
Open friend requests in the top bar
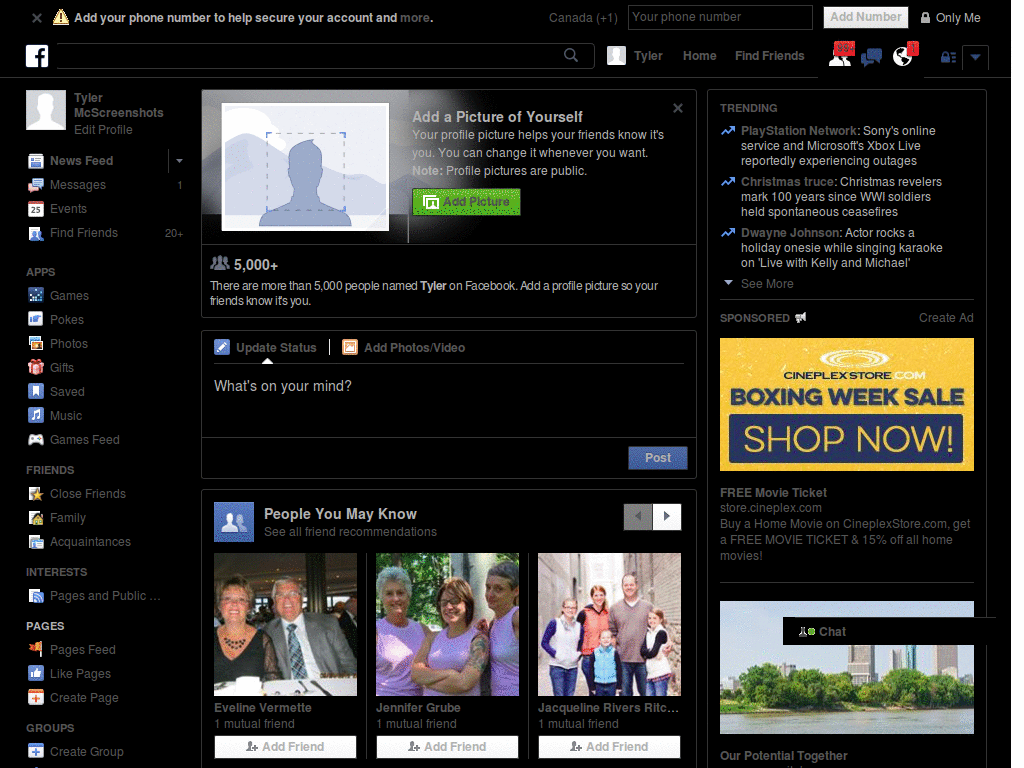click(841, 55)
